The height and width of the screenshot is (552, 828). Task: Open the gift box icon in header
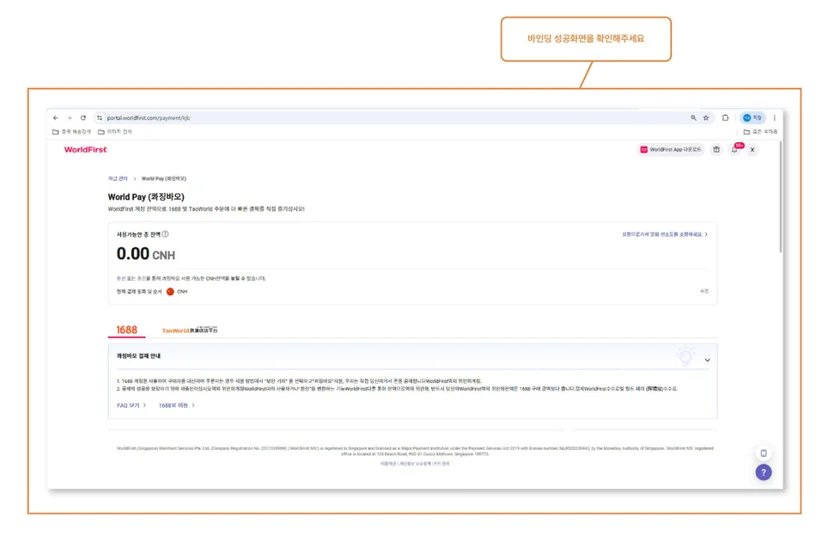click(716, 149)
